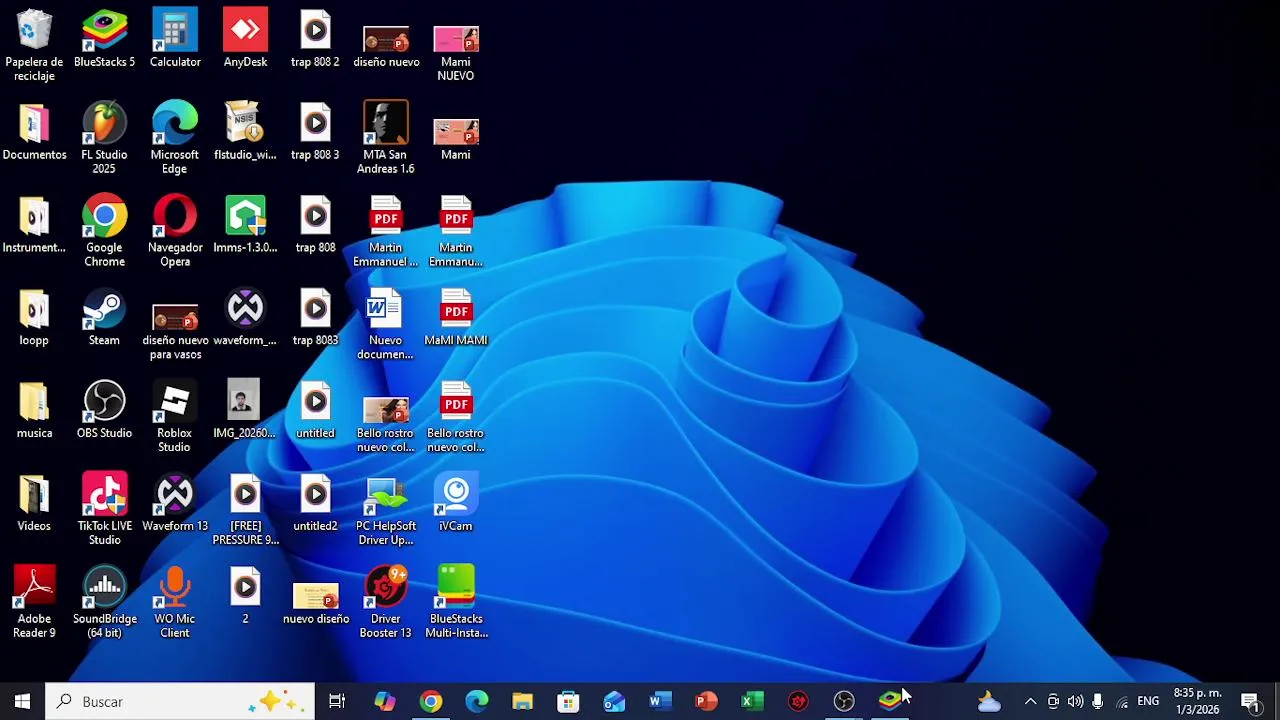Screen dimensions: 1280x720
Task: Select the lmms-1.3.0... installer icon
Action: (245, 224)
